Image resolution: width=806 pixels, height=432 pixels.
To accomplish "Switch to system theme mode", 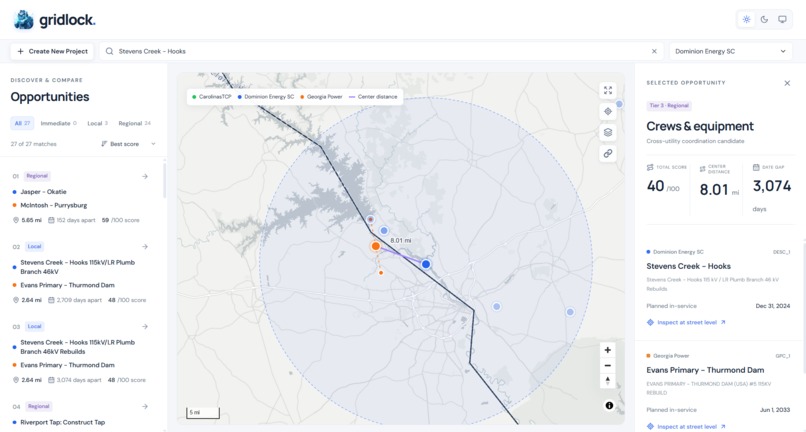I will pos(782,20).
